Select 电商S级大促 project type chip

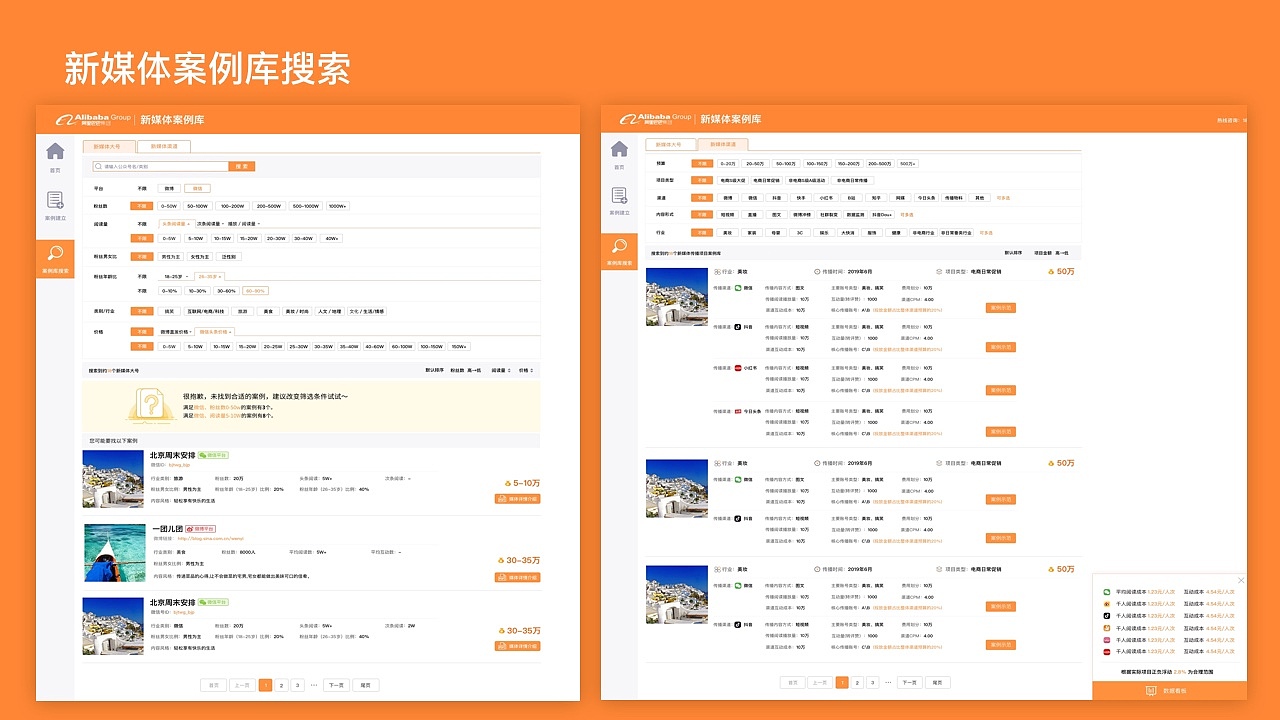tap(733, 180)
